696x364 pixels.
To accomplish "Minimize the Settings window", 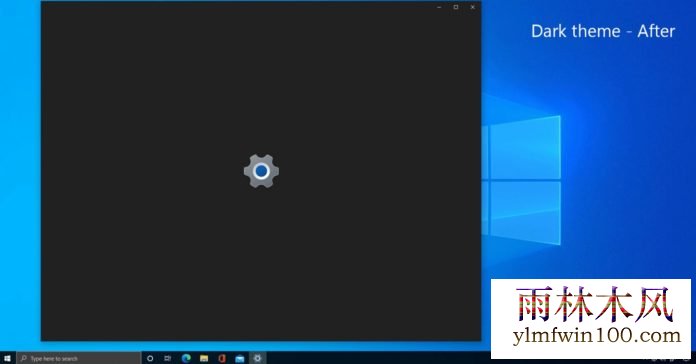I will 439,7.
